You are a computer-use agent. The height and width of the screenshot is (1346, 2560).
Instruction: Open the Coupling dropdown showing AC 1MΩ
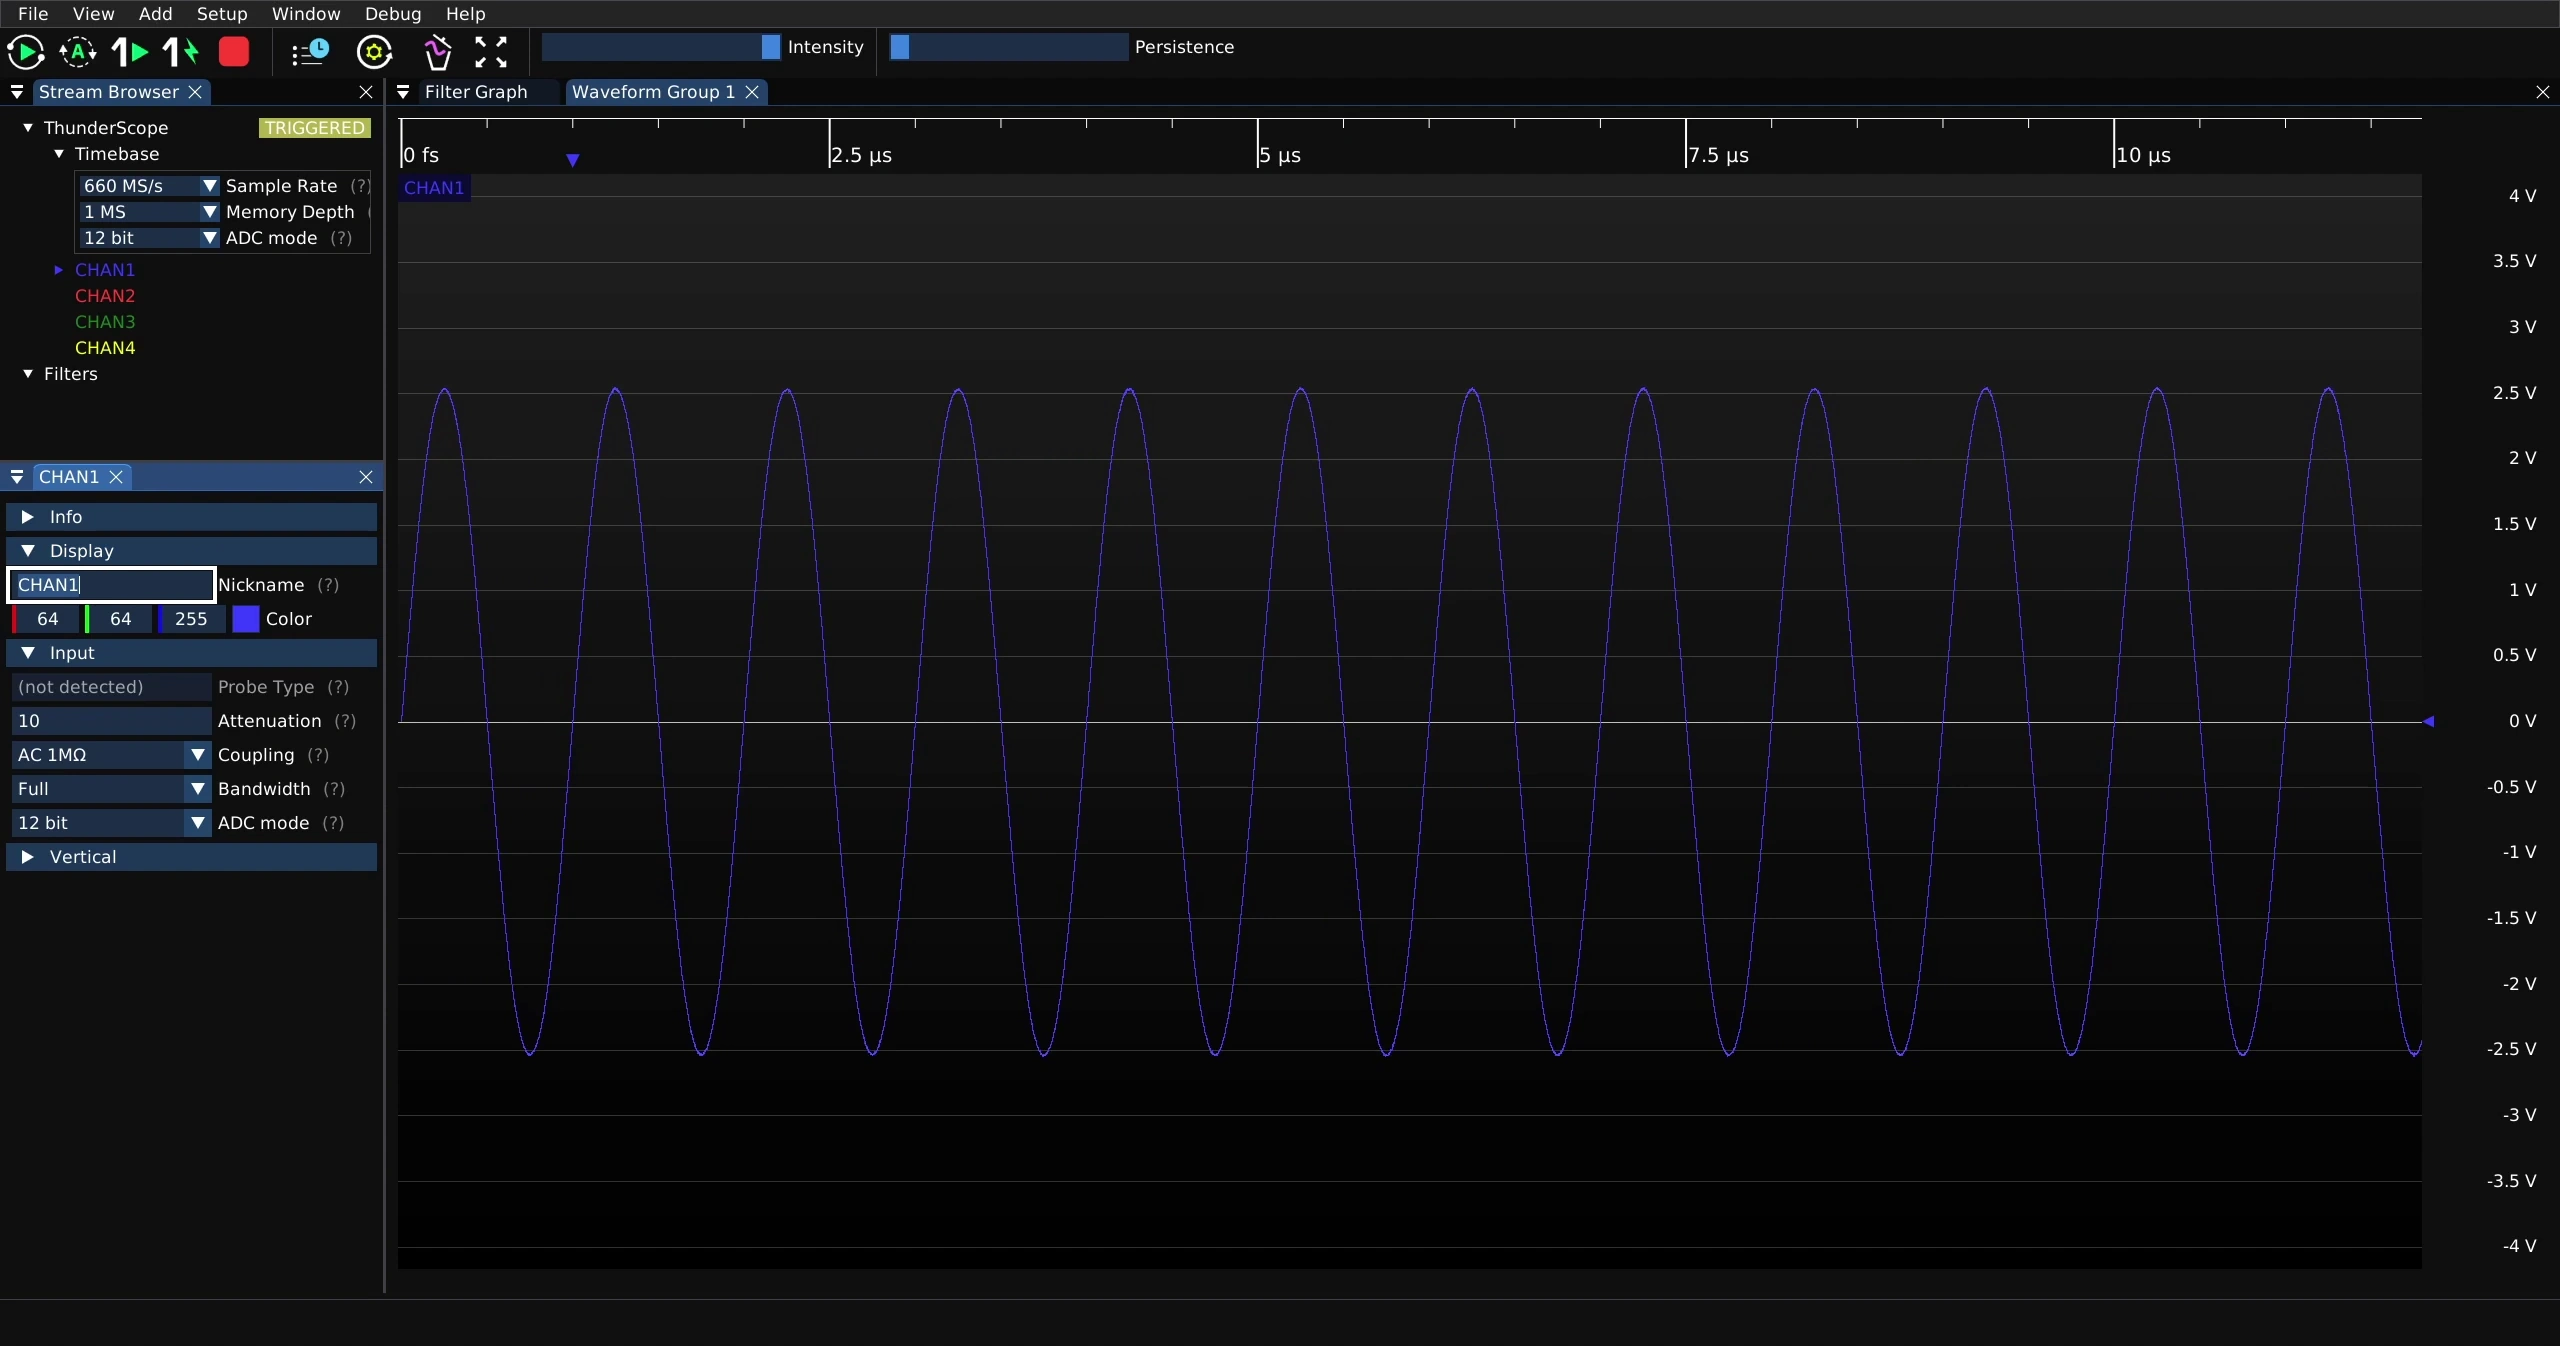111,755
